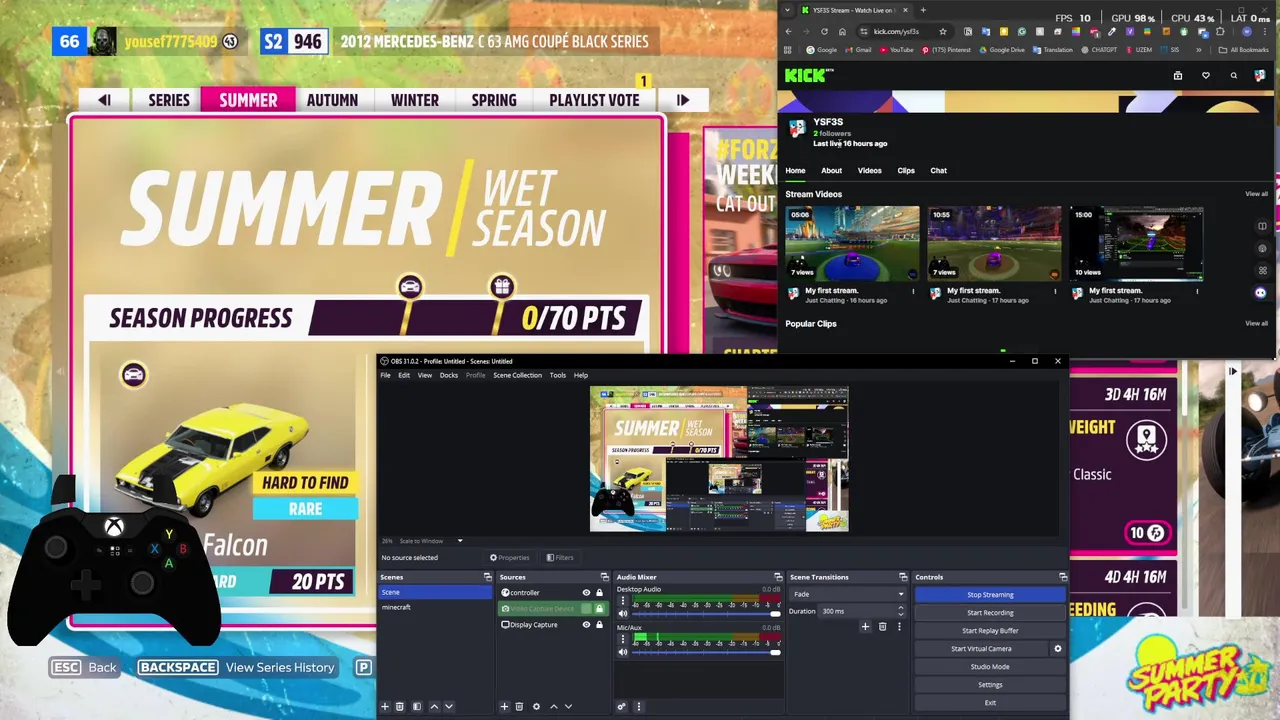
Task: Mute Desktop Audio speaker icon
Action: (x=623, y=614)
